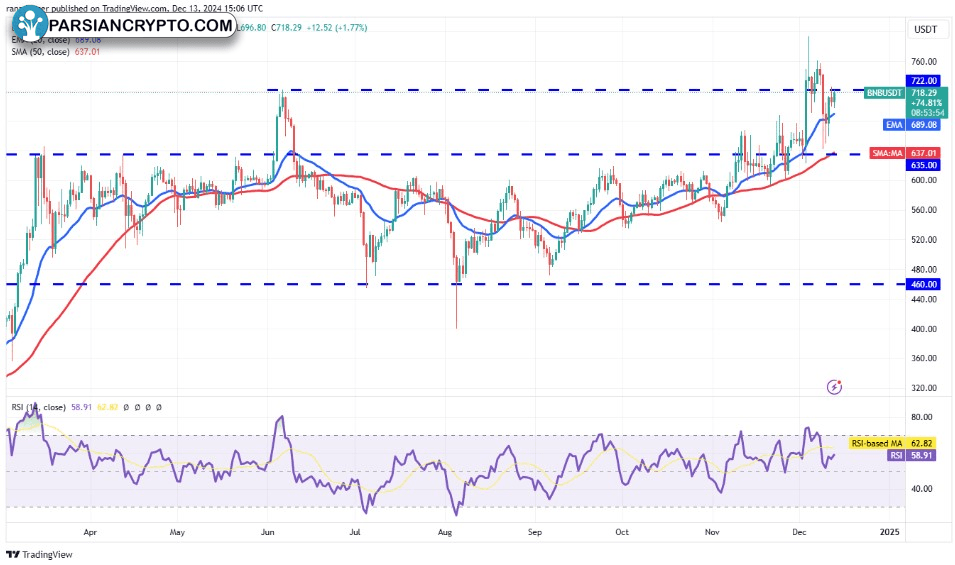Click the TradingView logo at bottom

[x=40, y=554]
